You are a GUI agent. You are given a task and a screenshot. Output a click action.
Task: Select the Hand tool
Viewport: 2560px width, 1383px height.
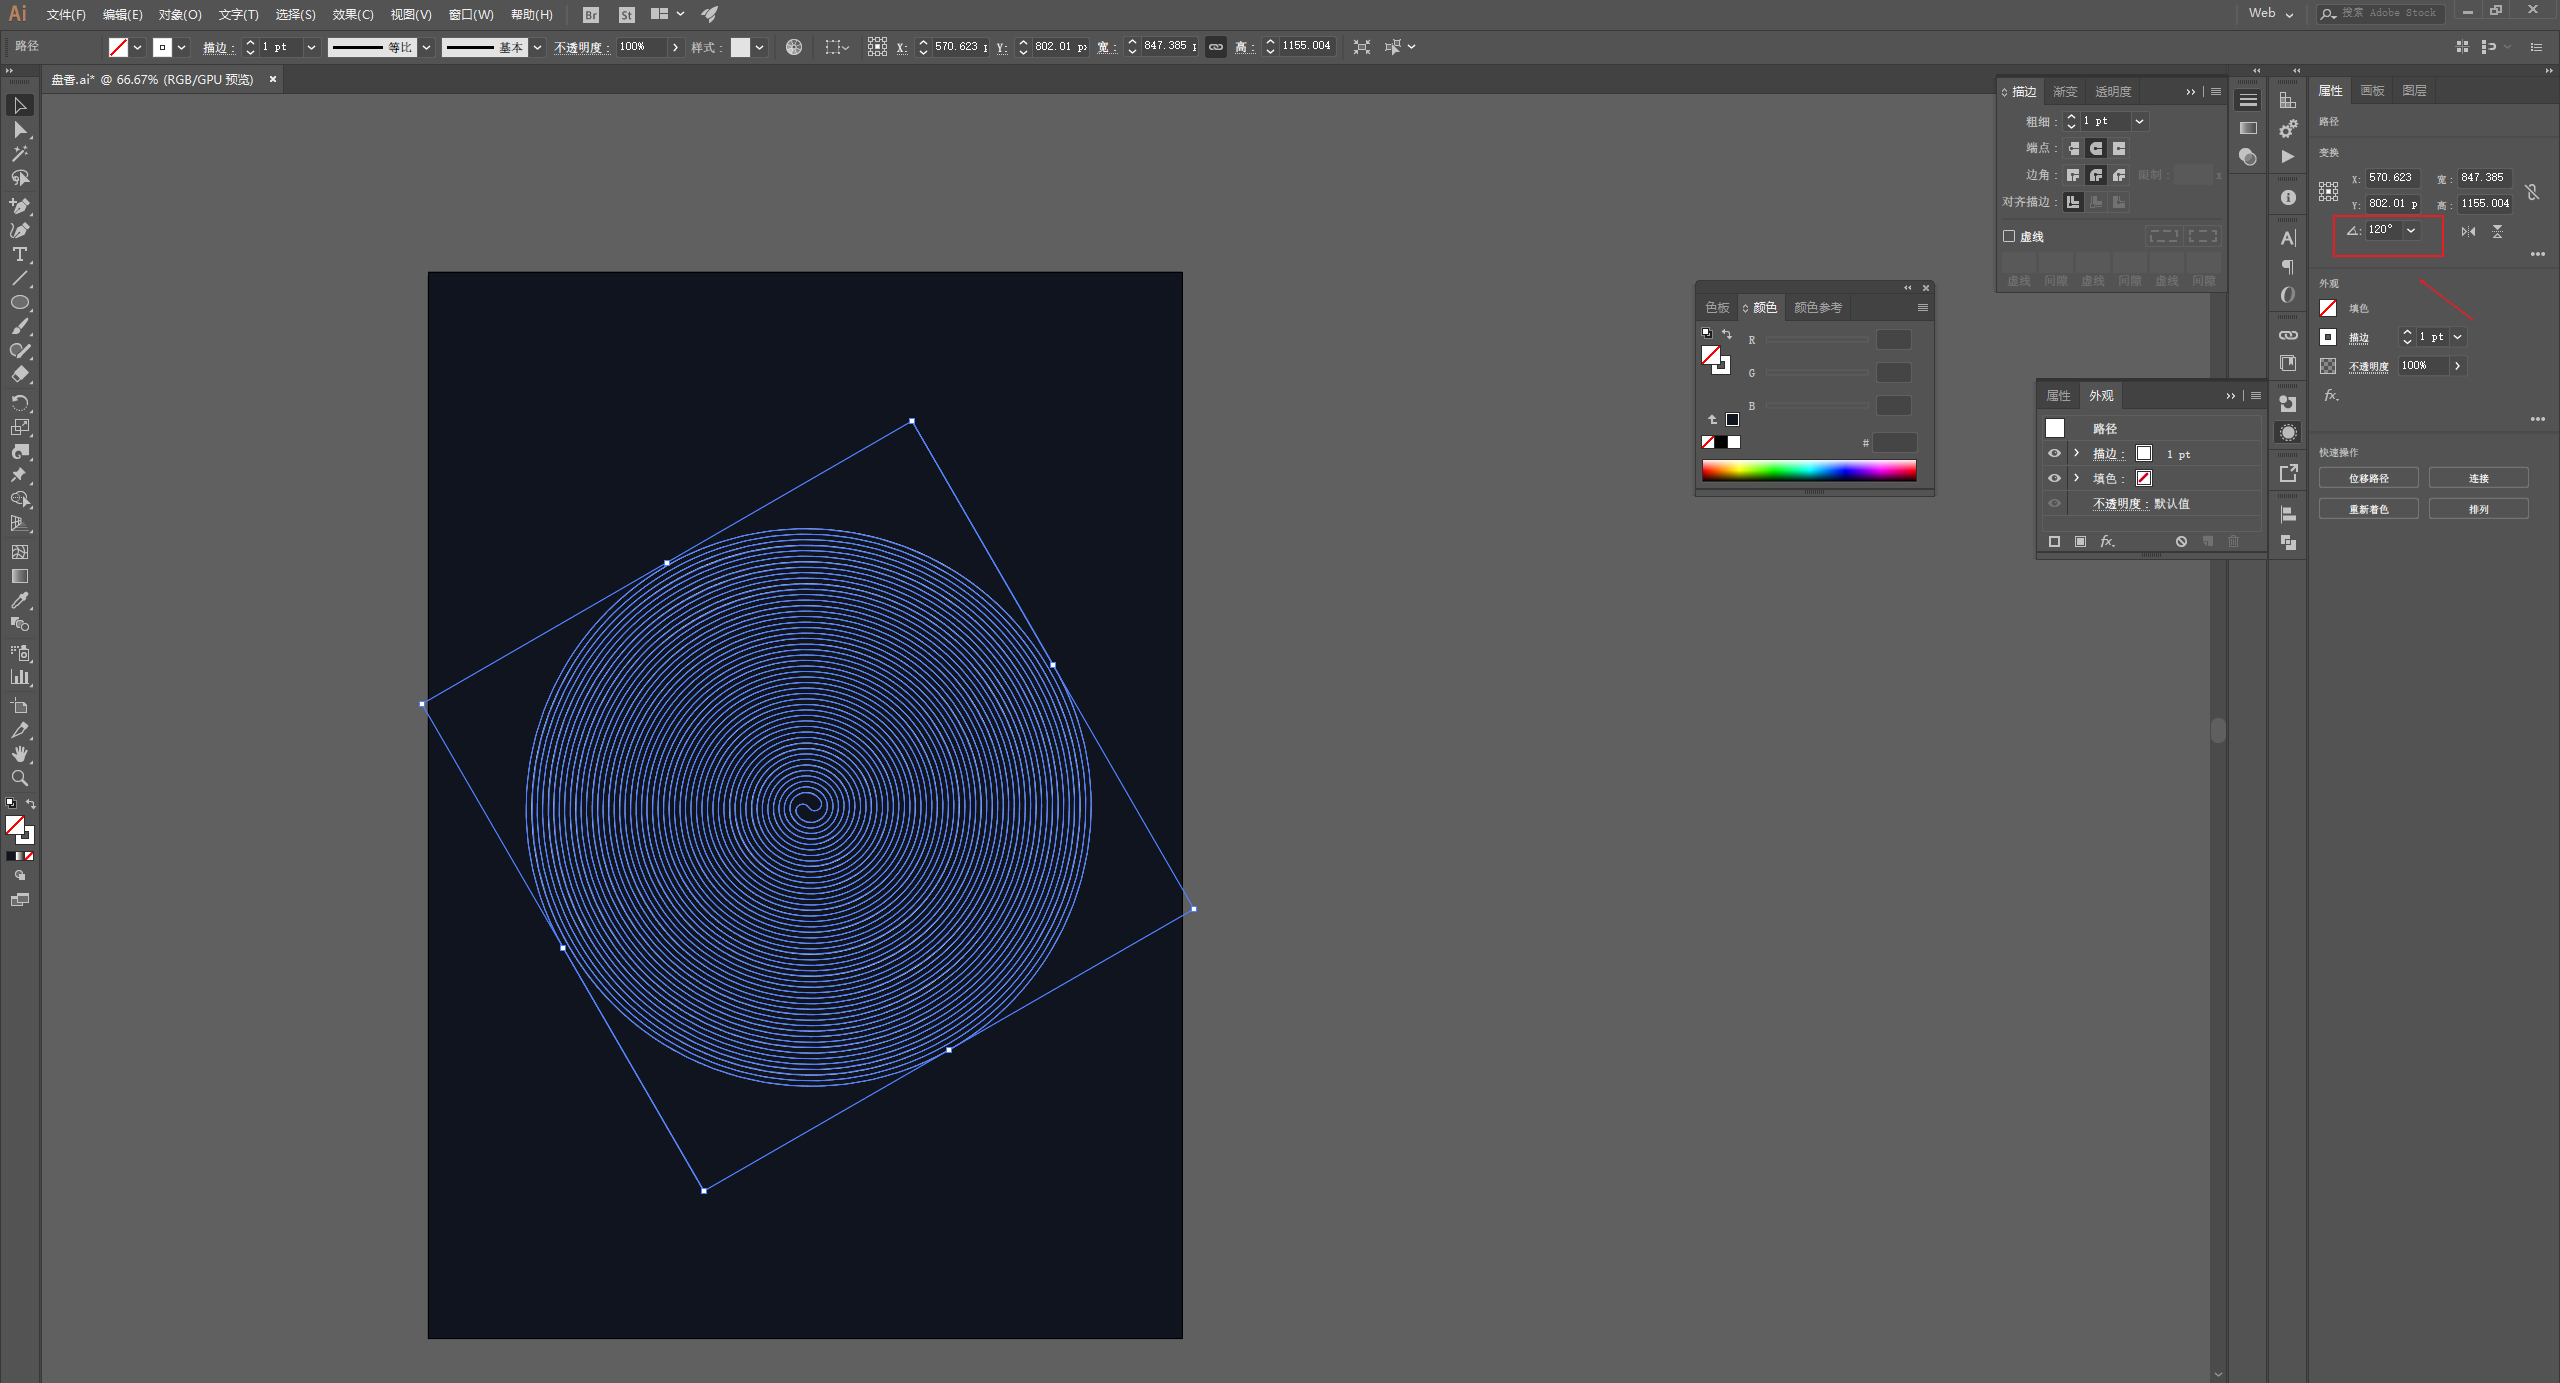tap(19, 754)
